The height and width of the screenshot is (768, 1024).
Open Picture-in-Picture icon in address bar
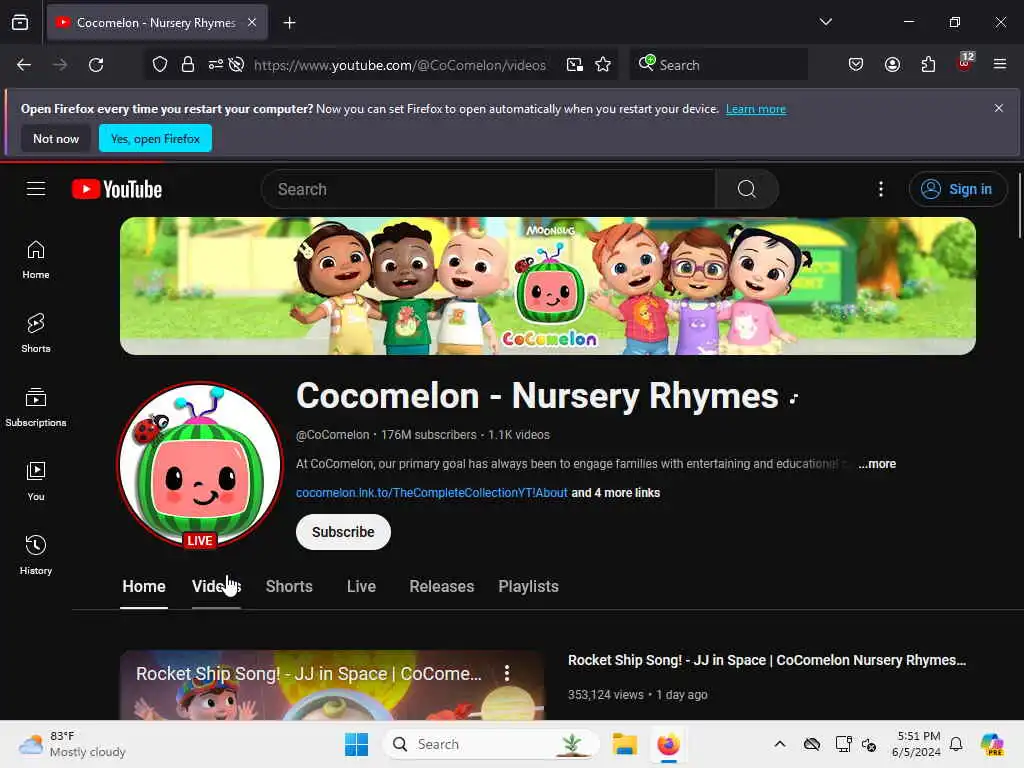pyautogui.click(x=575, y=65)
